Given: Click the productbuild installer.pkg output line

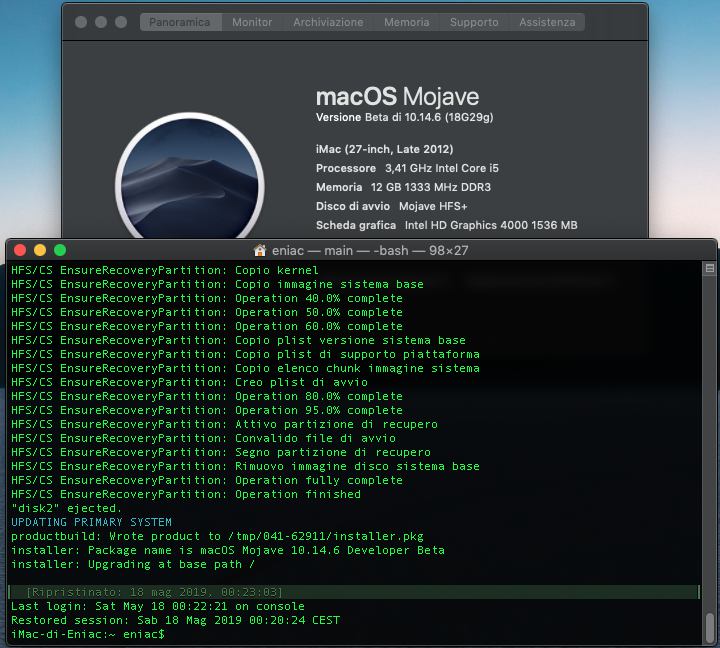Looking at the screenshot, I should click(217, 536).
